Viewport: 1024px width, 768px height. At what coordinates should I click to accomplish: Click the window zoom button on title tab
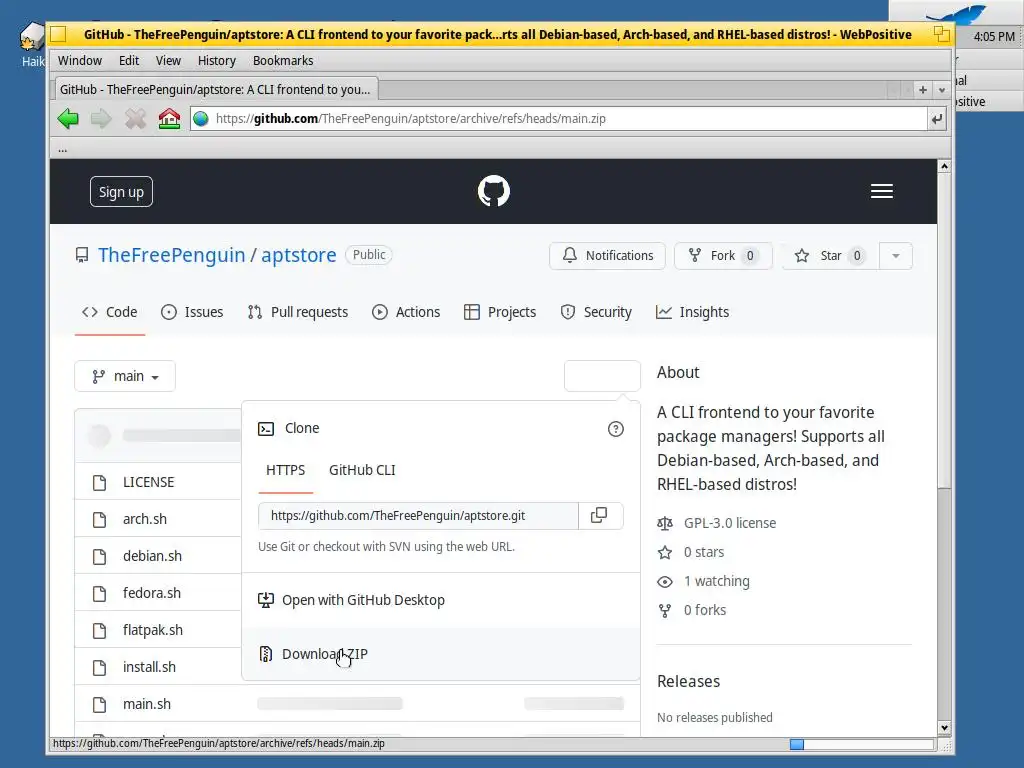pos(941,34)
